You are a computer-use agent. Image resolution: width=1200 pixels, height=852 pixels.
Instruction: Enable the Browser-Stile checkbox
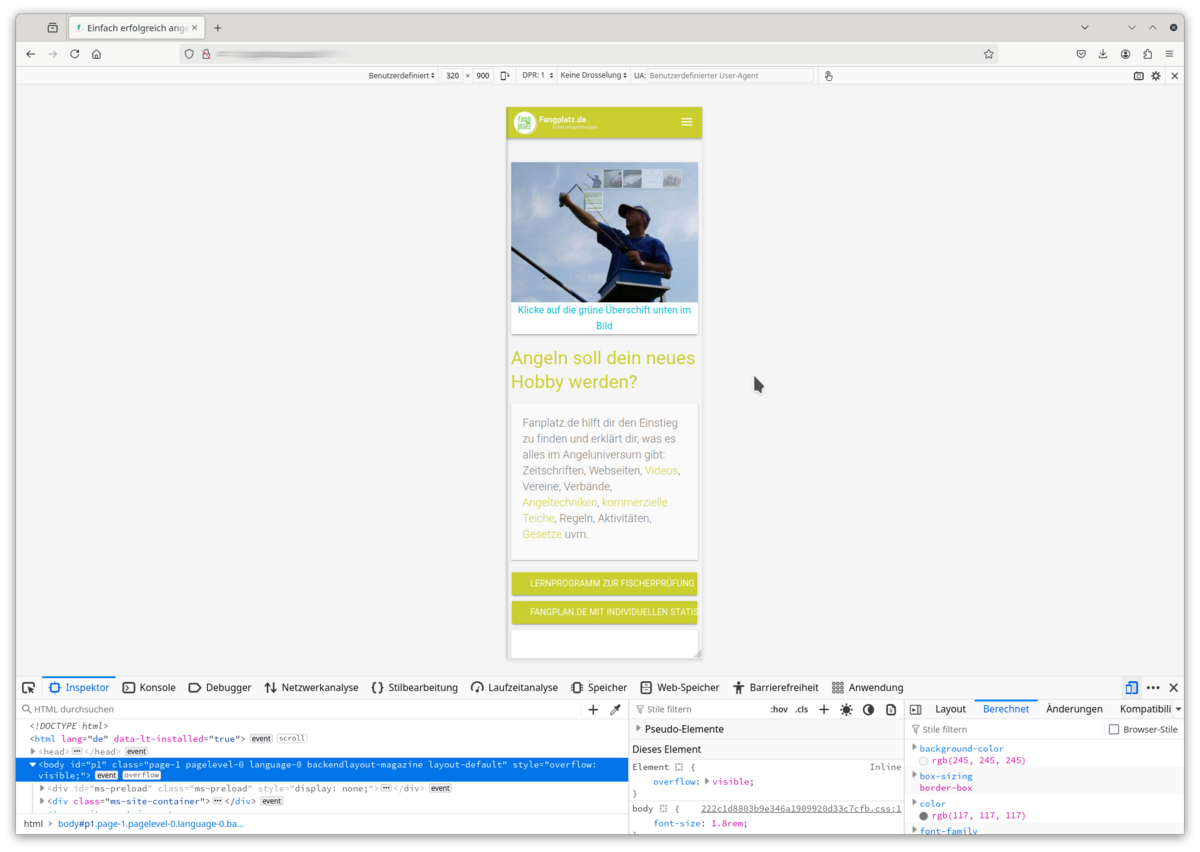coord(1114,730)
